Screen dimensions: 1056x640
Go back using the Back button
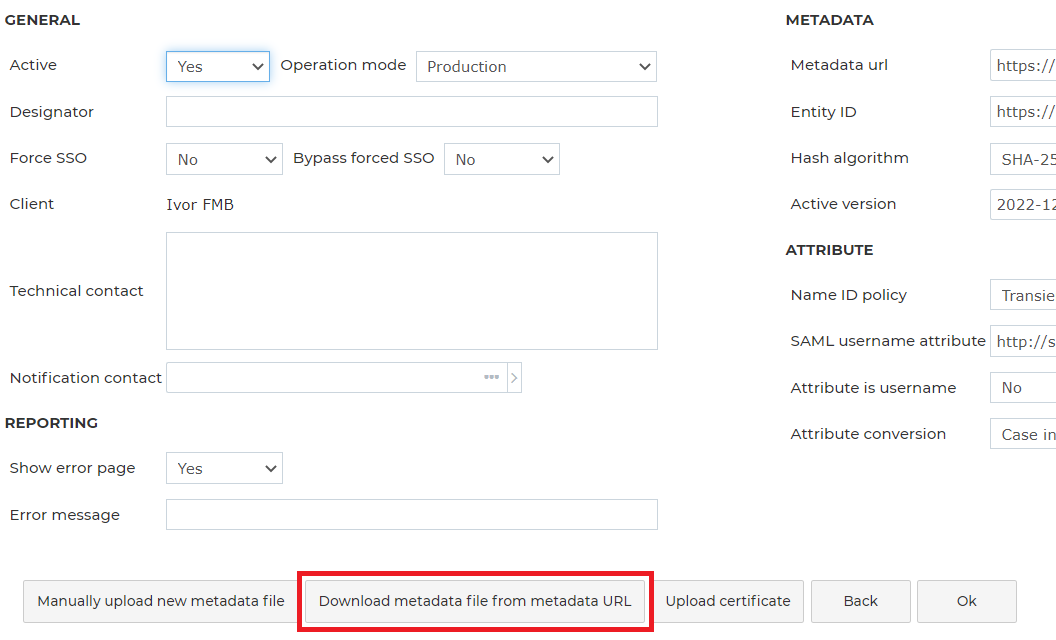[861, 601]
